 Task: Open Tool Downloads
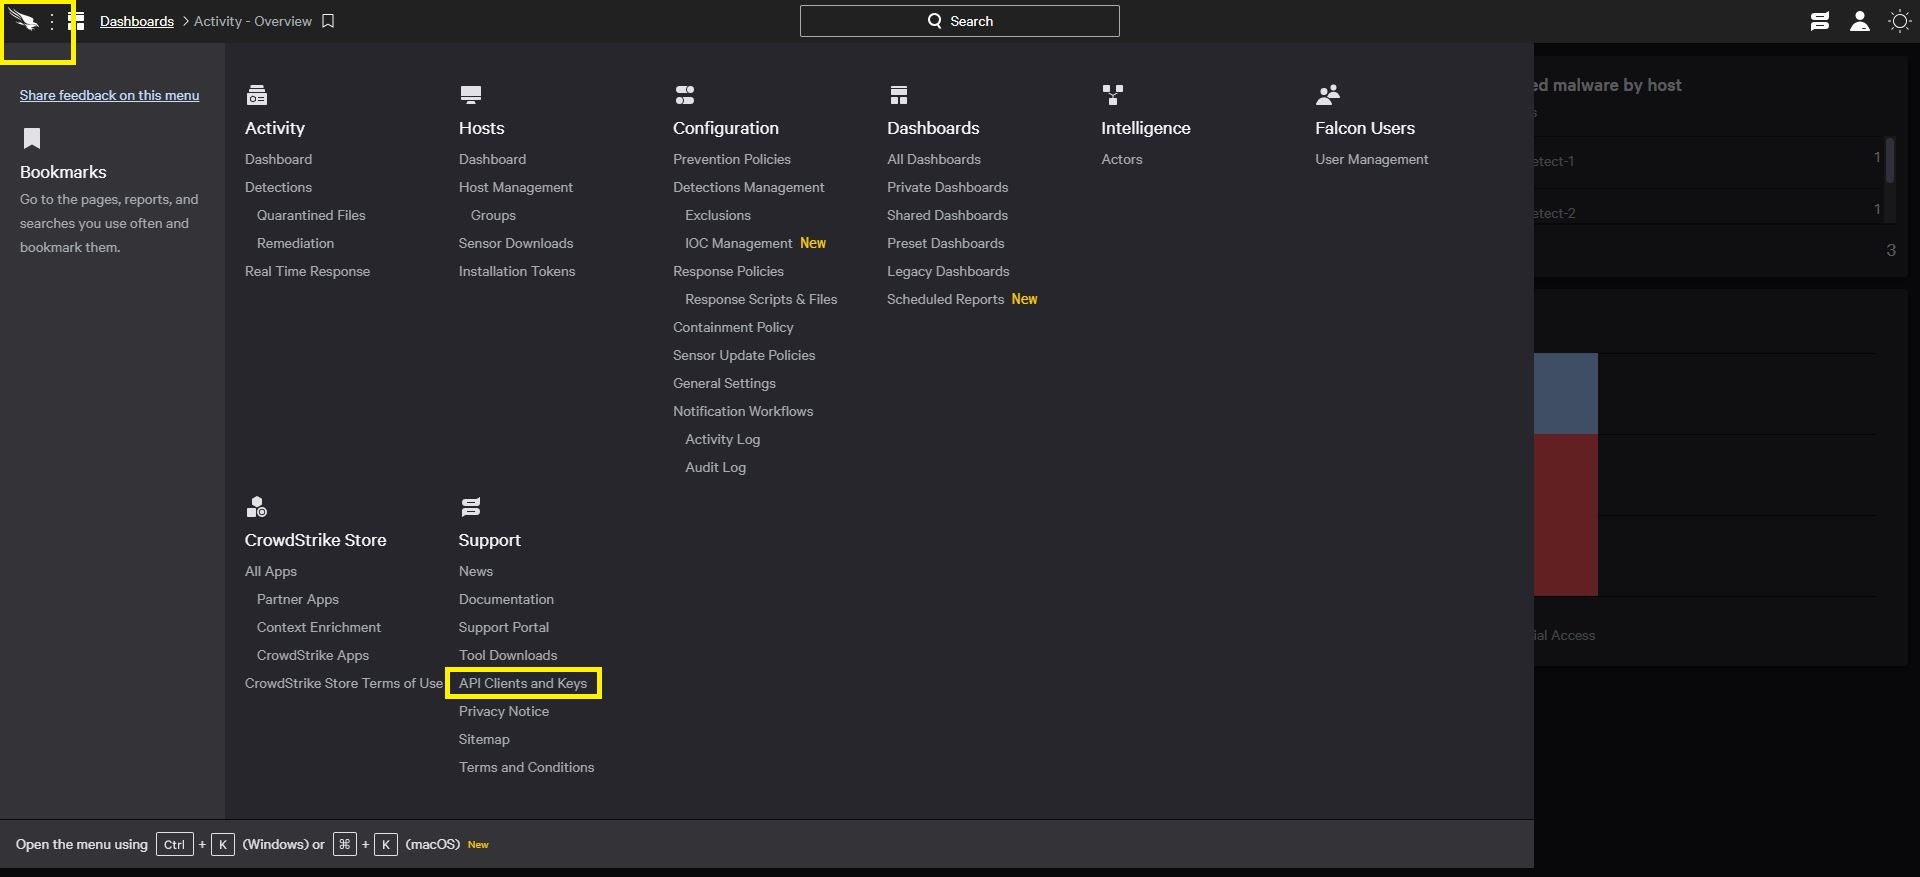(508, 655)
